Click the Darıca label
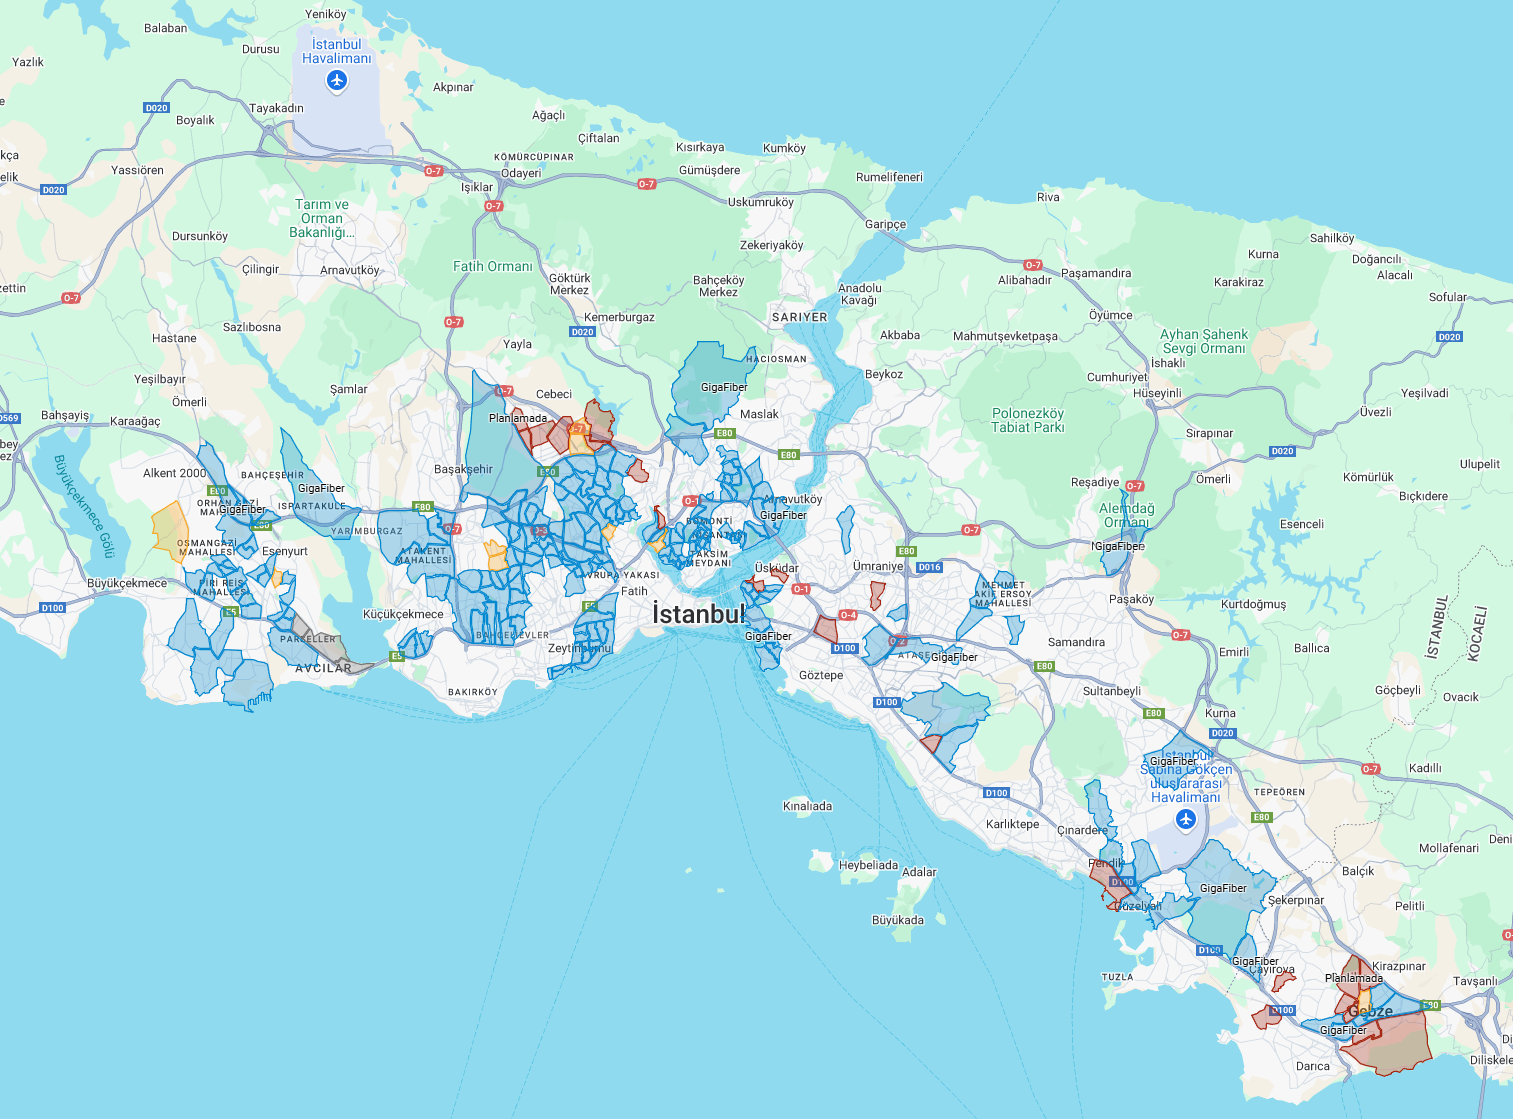Screen dimensions: 1513x1119 pos(1313,1066)
